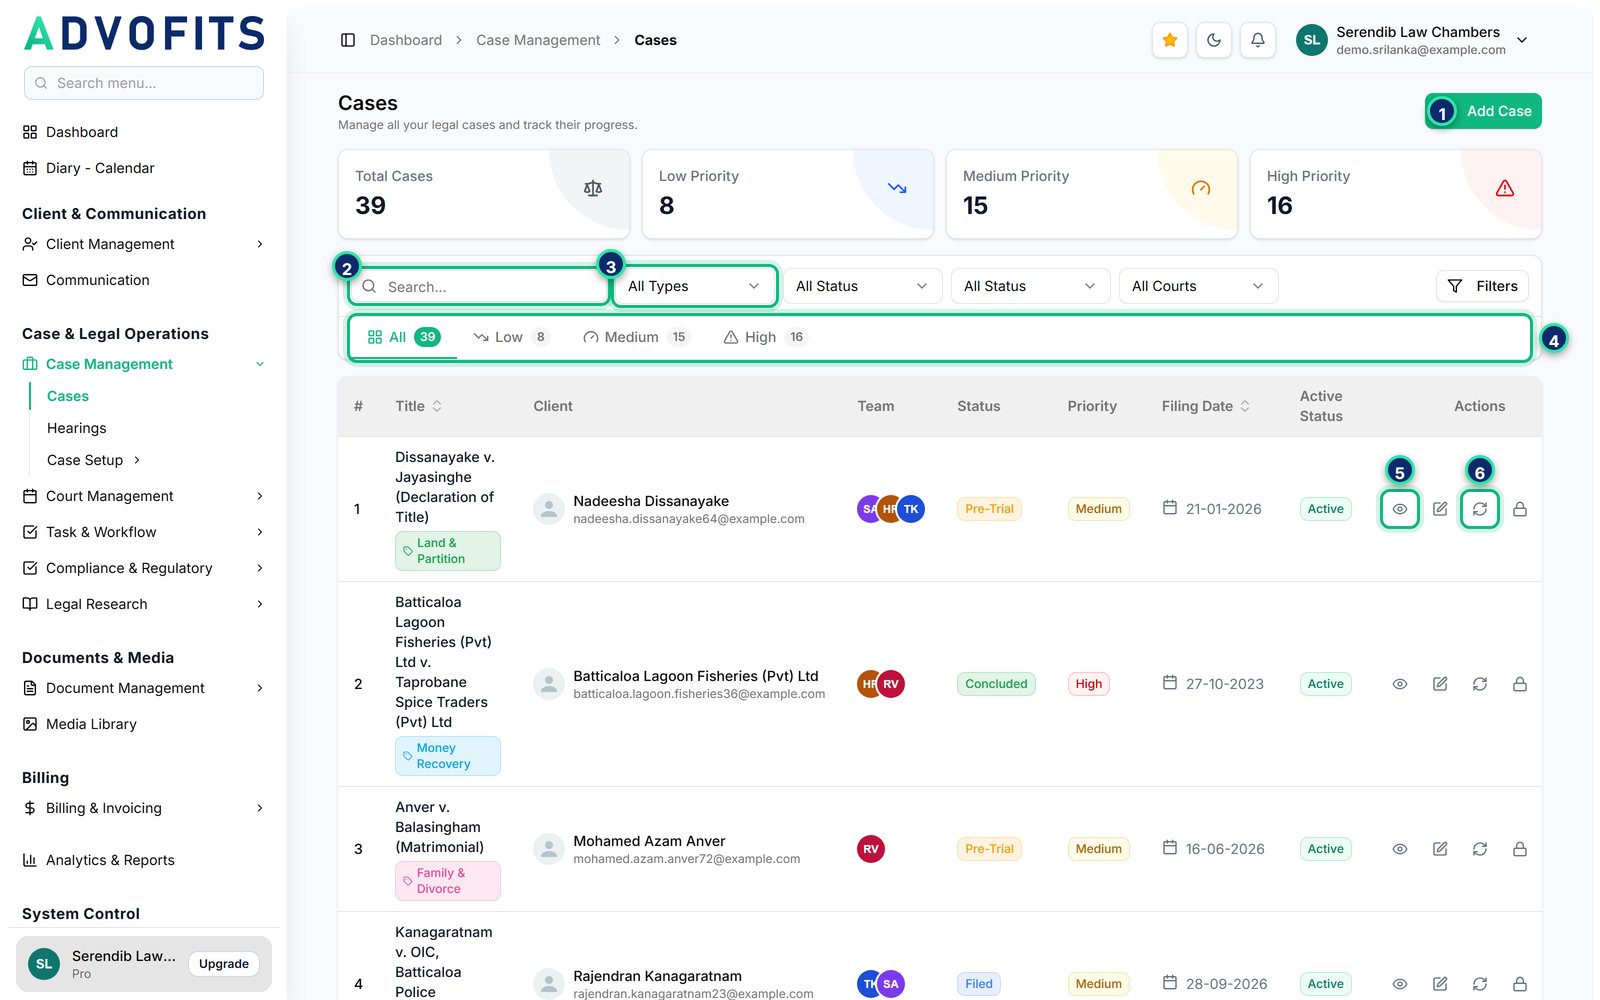Screen dimensions: 1600x1000
Task: Sort table by Filing Date column
Action: click(1206, 406)
